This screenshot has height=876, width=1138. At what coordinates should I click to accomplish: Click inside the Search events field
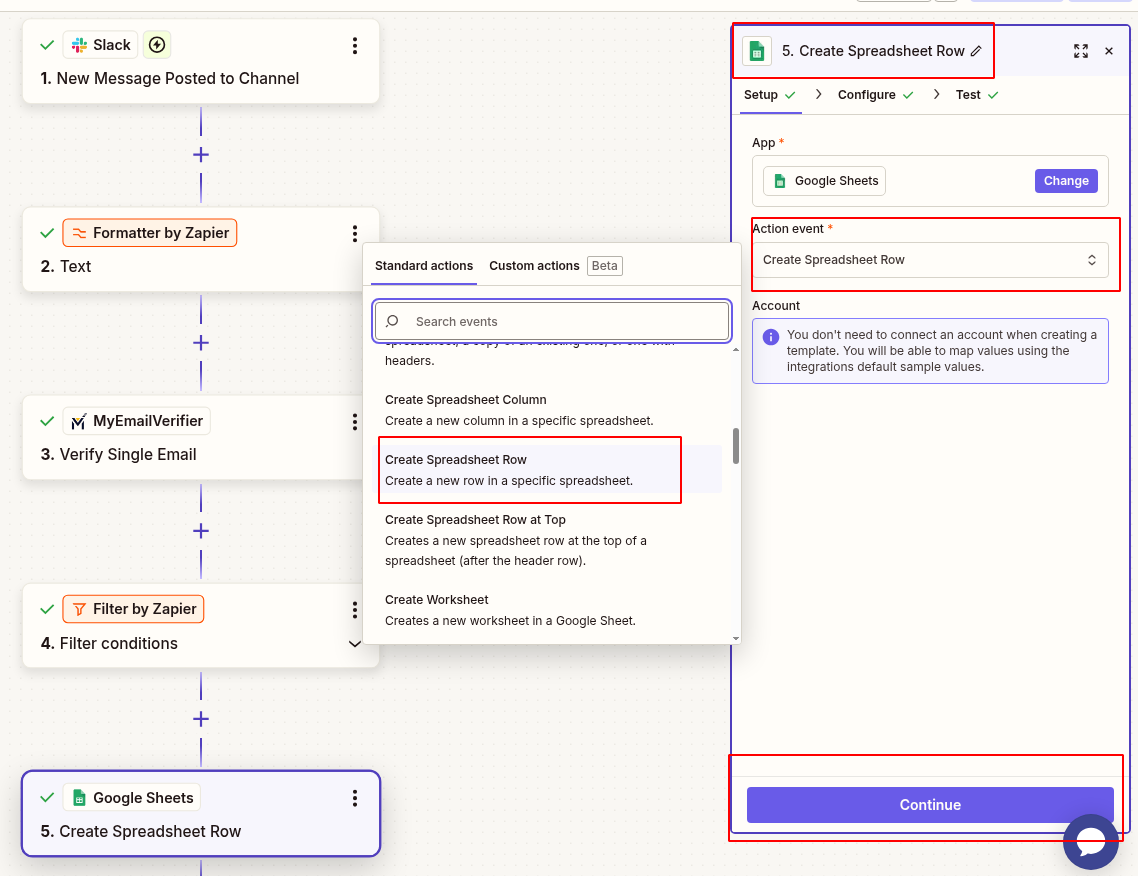[x=551, y=320]
